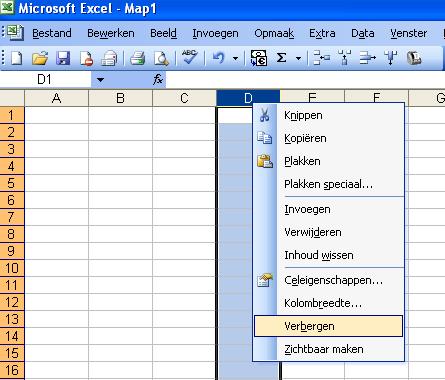Choose Kolombreedte... in context menu

click(x=329, y=303)
